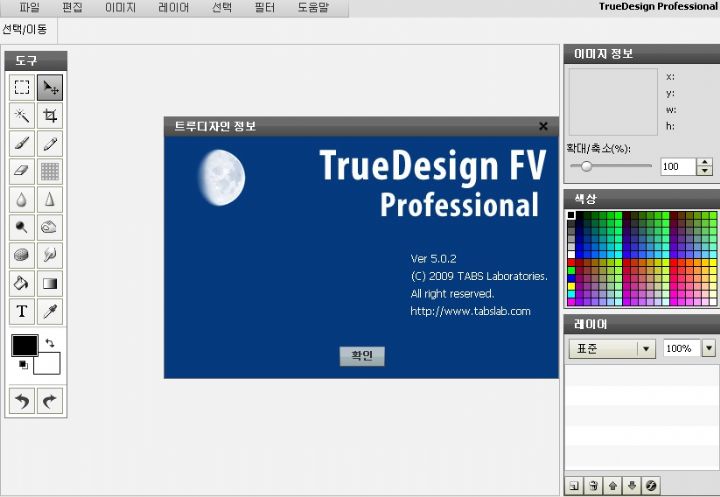This screenshot has width=720, height=497.
Task: Select the move/selection arrow tool
Action: click(50, 87)
